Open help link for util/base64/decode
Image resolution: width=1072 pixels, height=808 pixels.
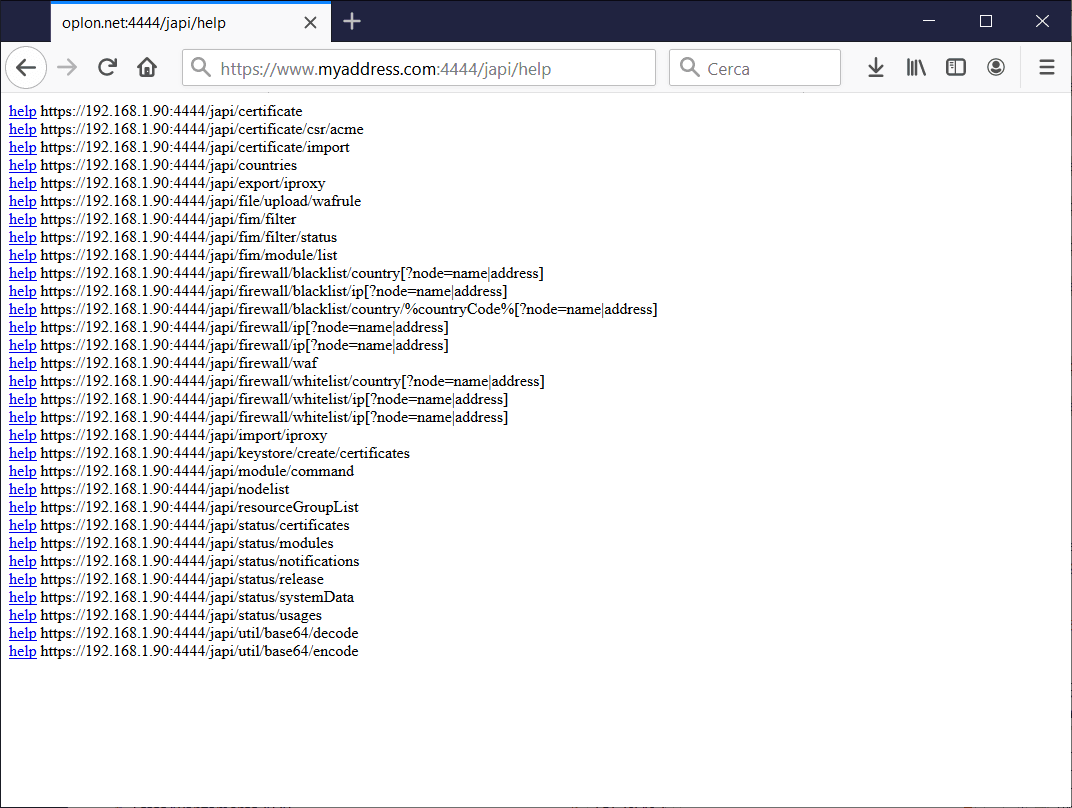pyautogui.click(x=23, y=634)
